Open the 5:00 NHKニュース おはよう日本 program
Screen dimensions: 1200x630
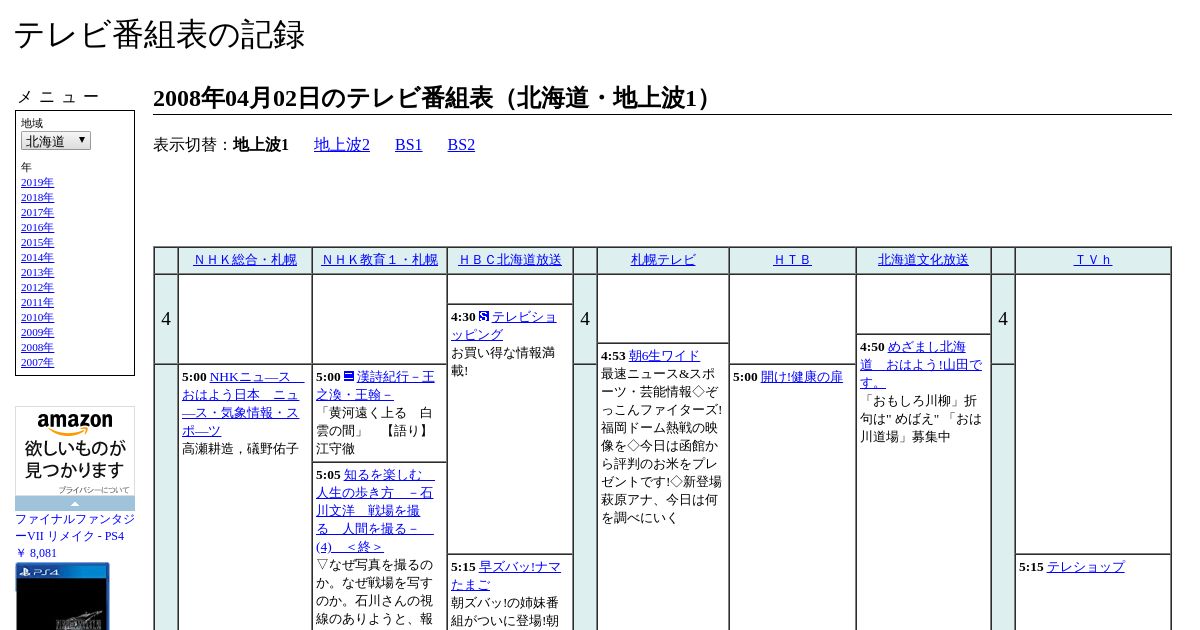241,404
